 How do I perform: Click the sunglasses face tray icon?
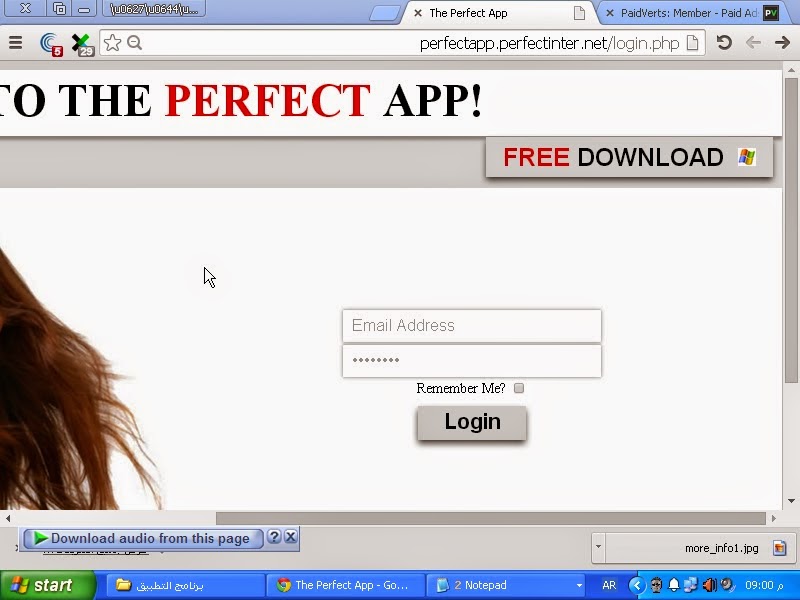click(x=656, y=585)
